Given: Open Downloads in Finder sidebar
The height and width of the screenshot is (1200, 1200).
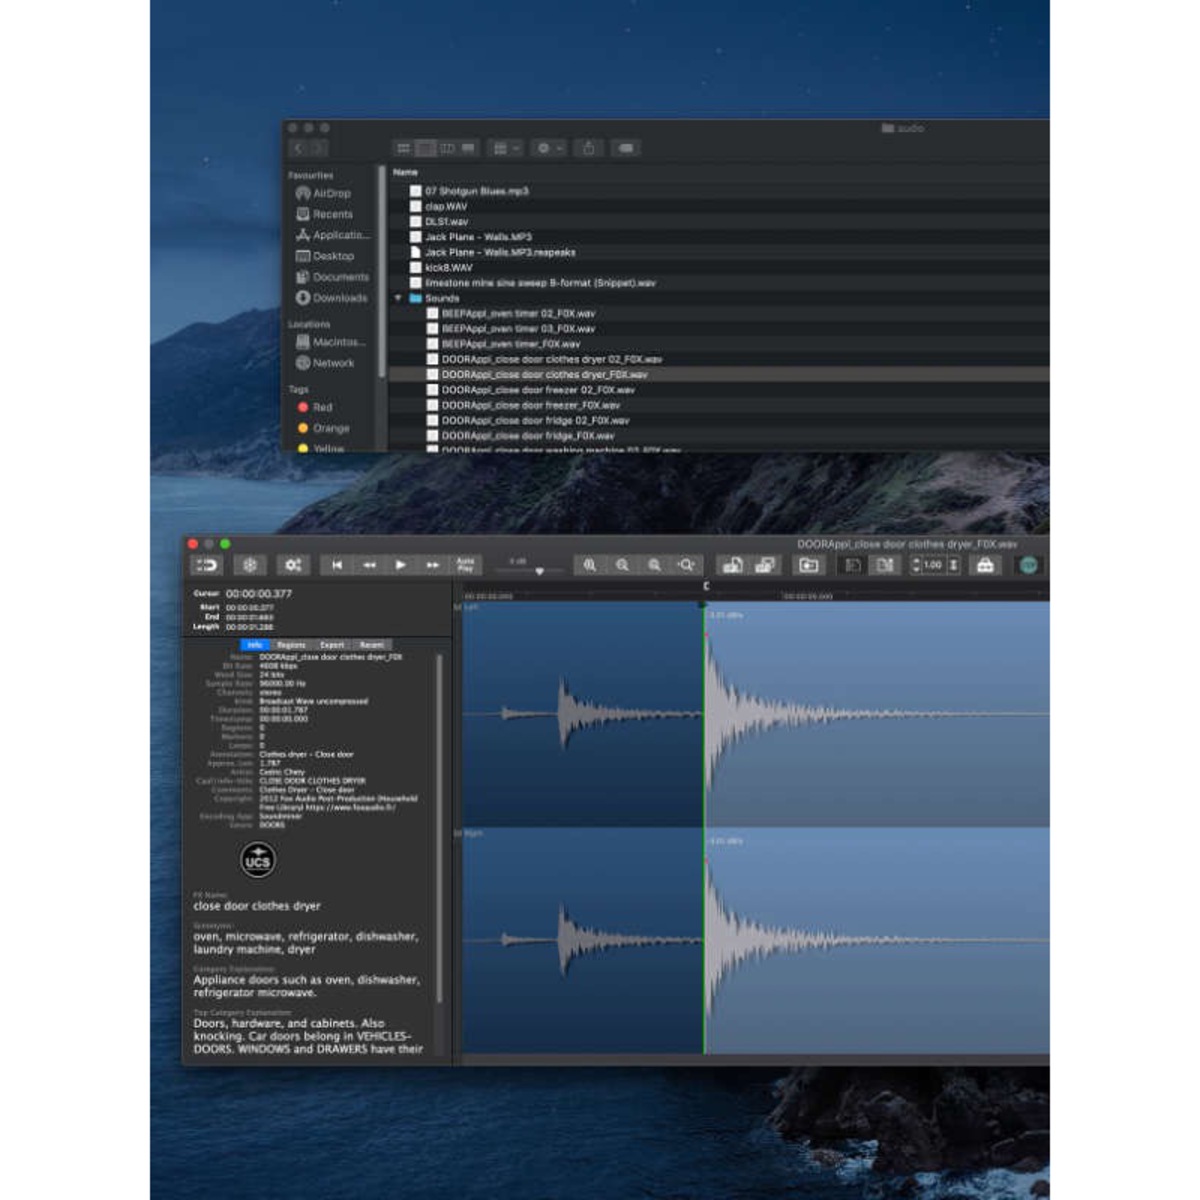Looking at the screenshot, I should 332,298.
